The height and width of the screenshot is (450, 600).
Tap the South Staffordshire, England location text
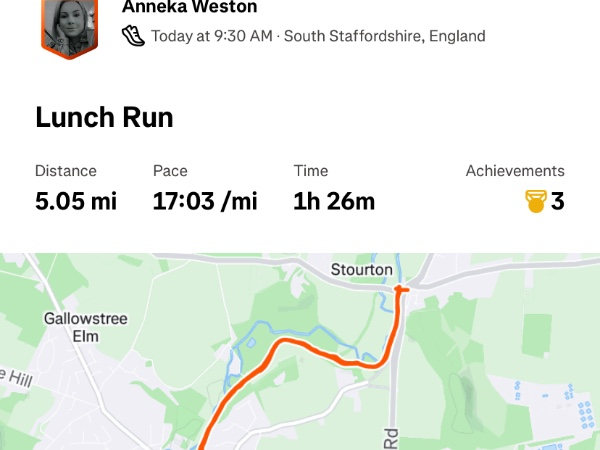pos(385,36)
